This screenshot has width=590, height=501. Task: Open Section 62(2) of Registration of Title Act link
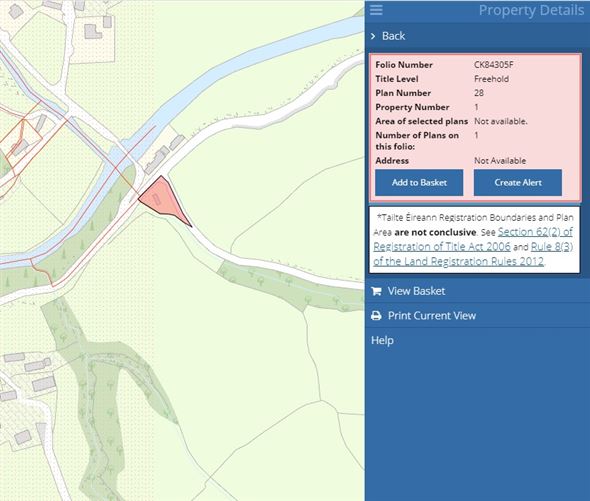pyautogui.click(x=473, y=239)
